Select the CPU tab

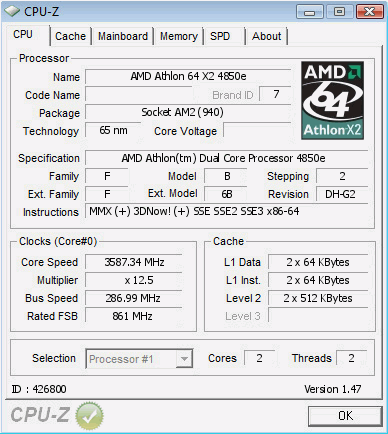(23, 35)
